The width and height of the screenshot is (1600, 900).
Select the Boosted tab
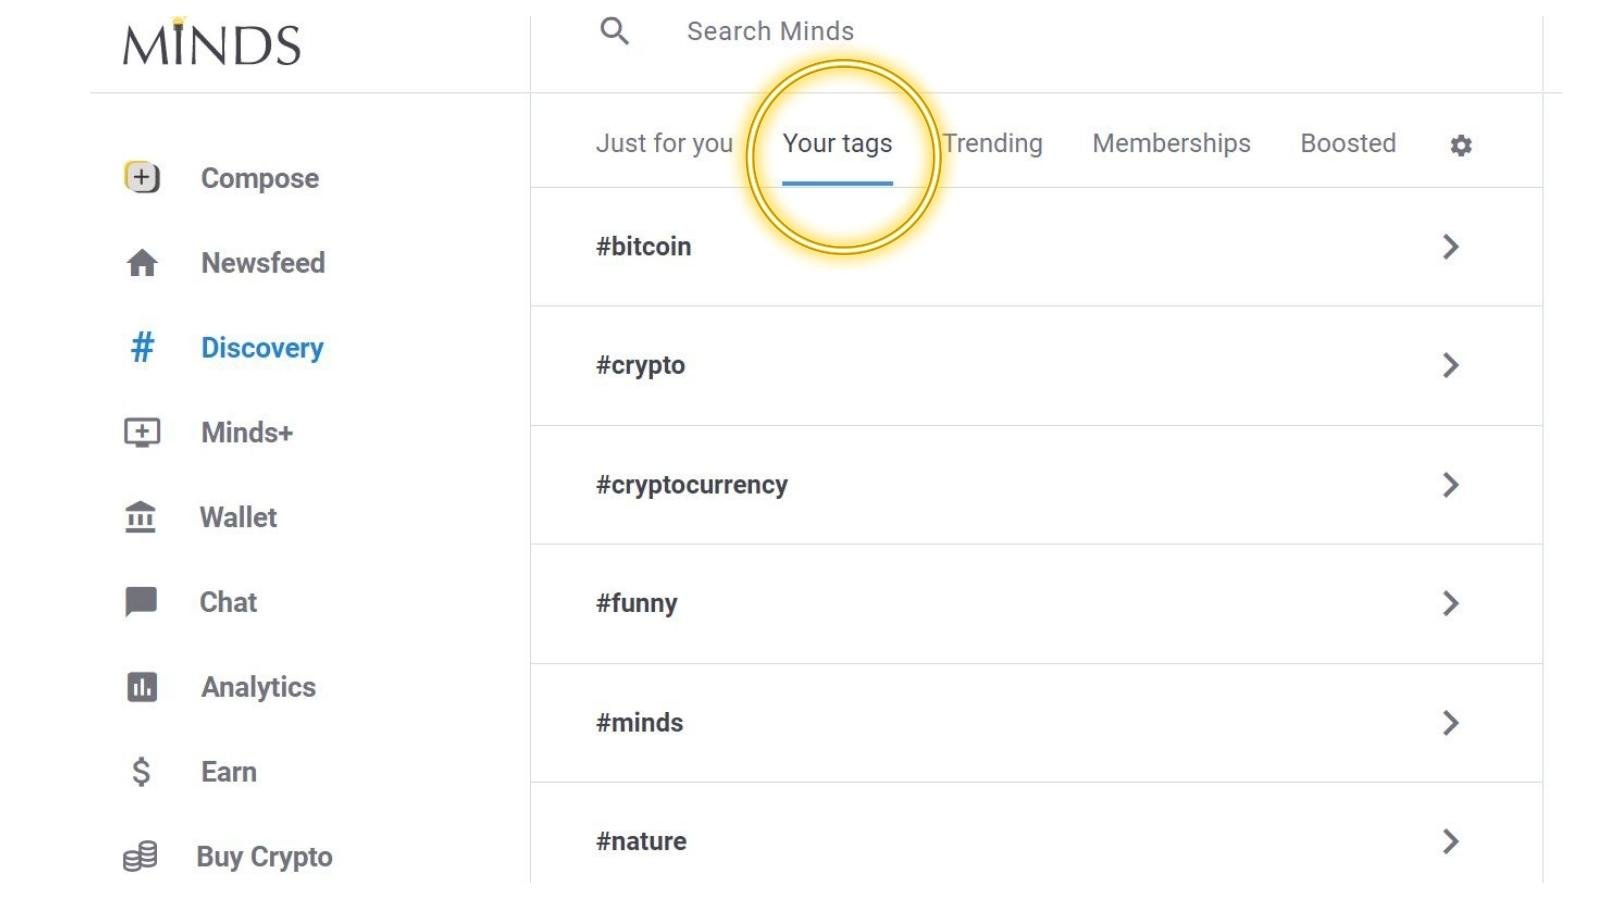point(1348,143)
